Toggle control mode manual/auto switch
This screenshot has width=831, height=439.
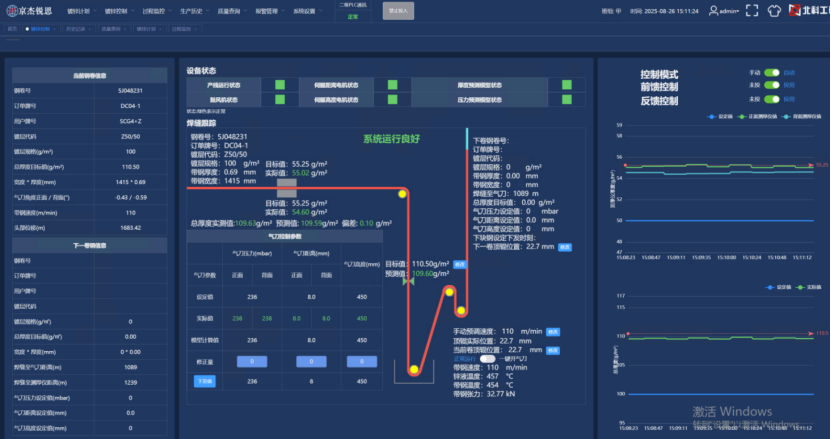tap(772, 73)
